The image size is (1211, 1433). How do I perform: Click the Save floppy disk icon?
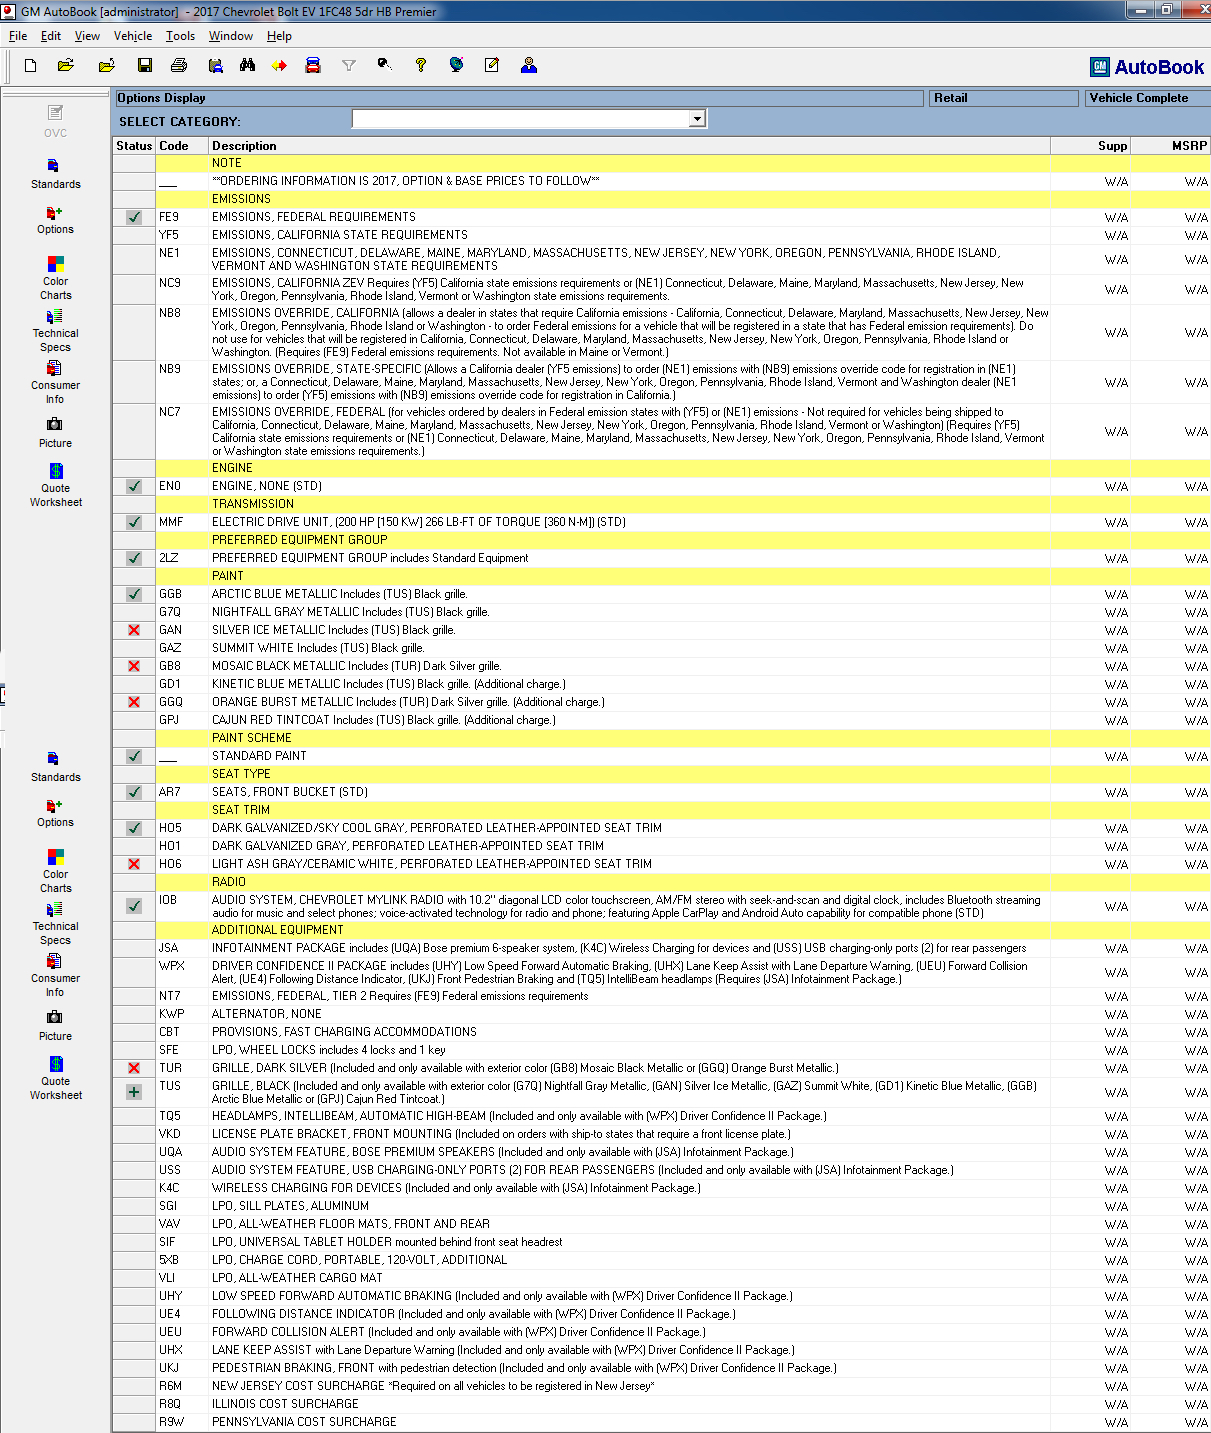(145, 66)
